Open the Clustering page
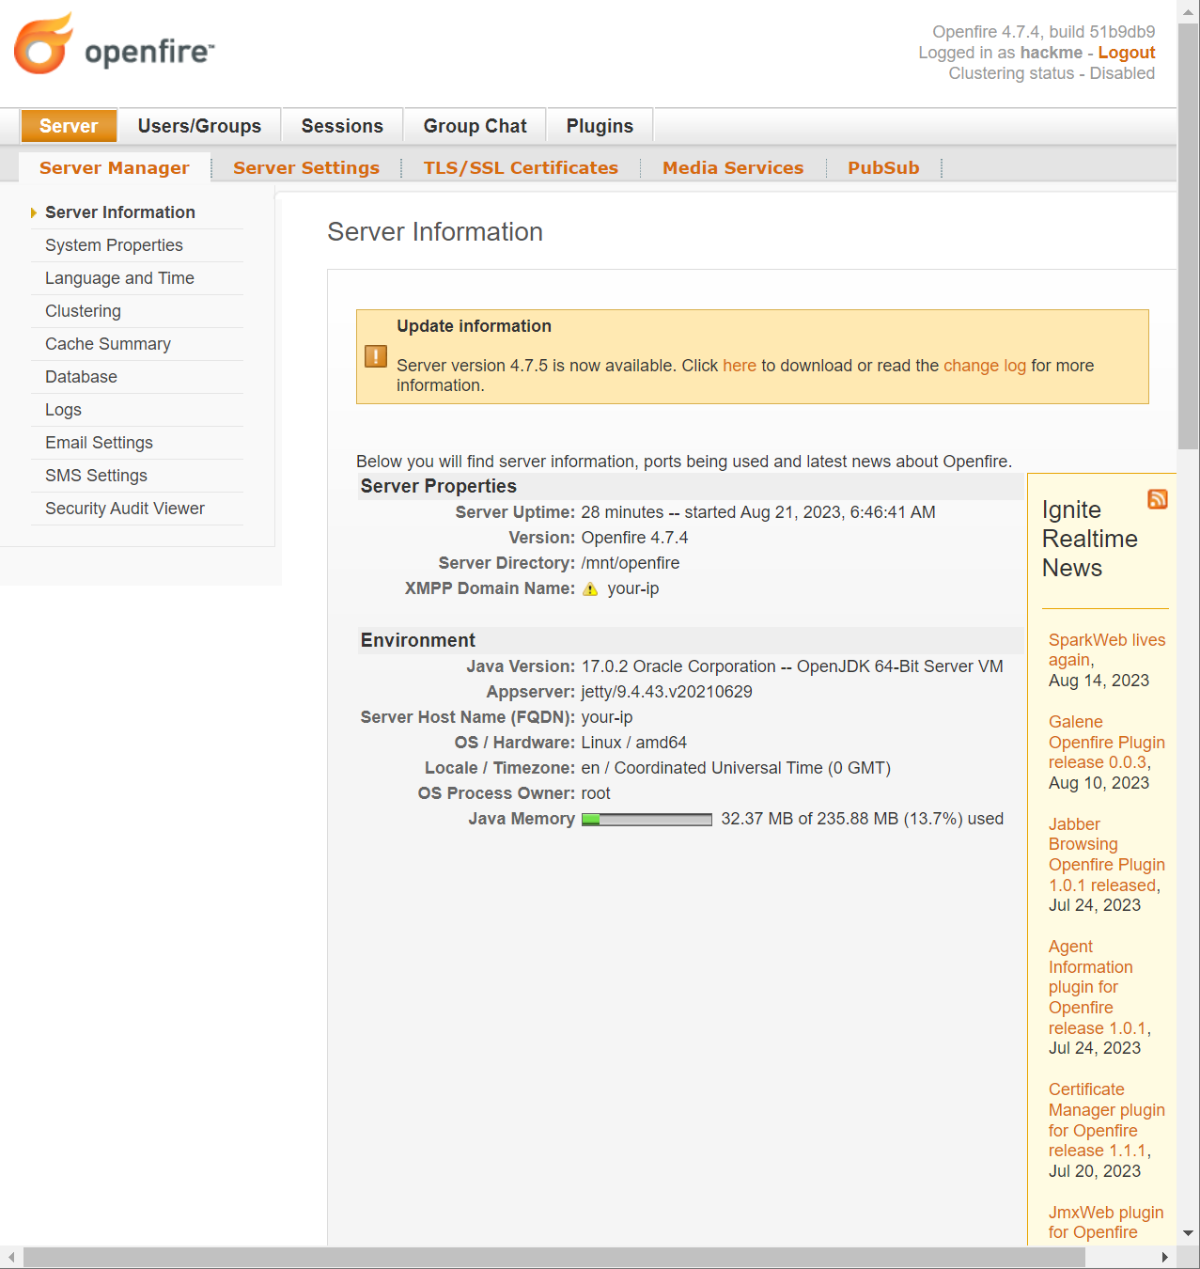The image size is (1200, 1269). (83, 311)
